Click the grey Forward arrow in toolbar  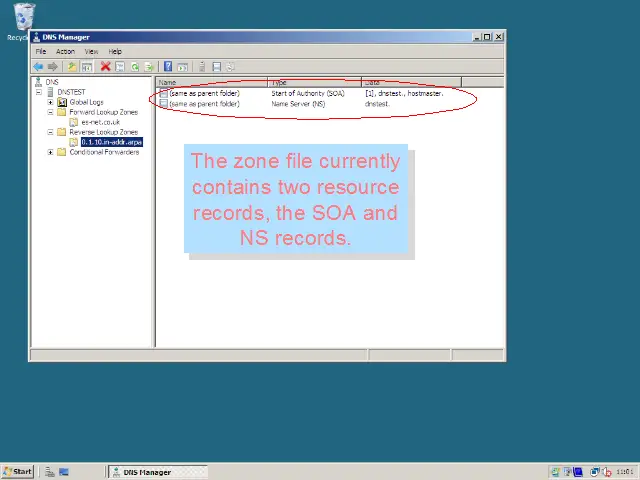pos(53,67)
